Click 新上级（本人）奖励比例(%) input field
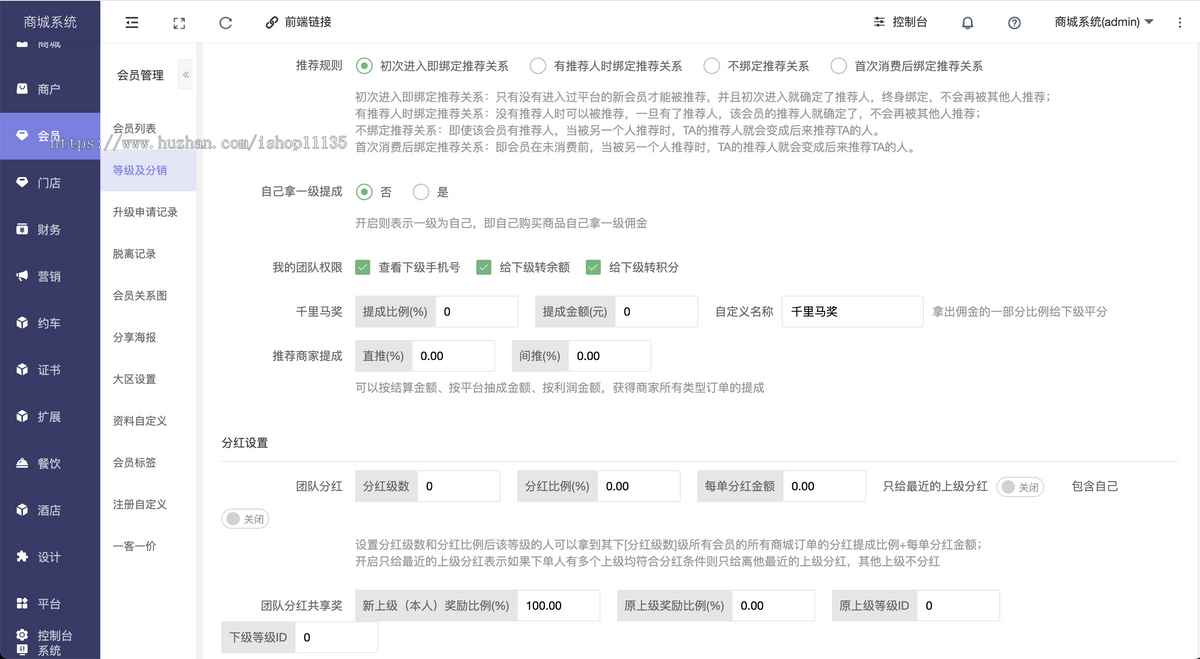Screen dimensions: 1200x659 coord(558,606)
